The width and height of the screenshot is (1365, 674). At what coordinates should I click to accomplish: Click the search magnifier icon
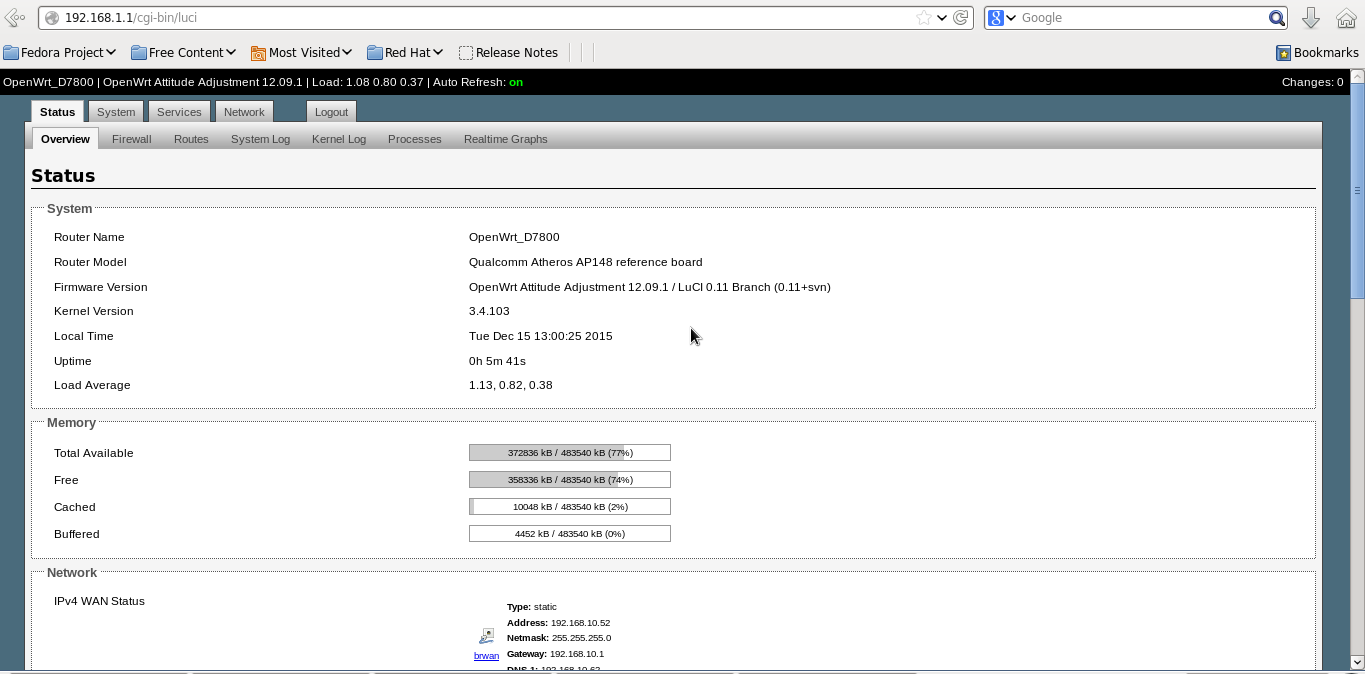(1277, 18)
